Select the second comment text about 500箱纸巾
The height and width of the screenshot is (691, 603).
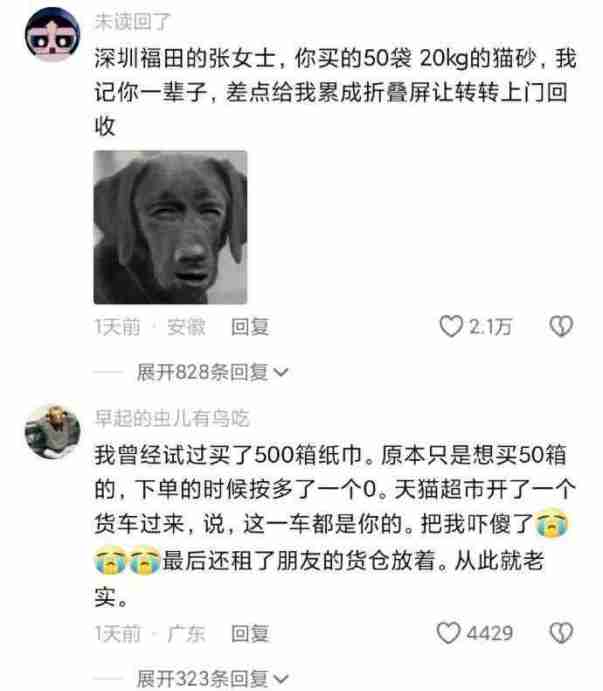335,525
